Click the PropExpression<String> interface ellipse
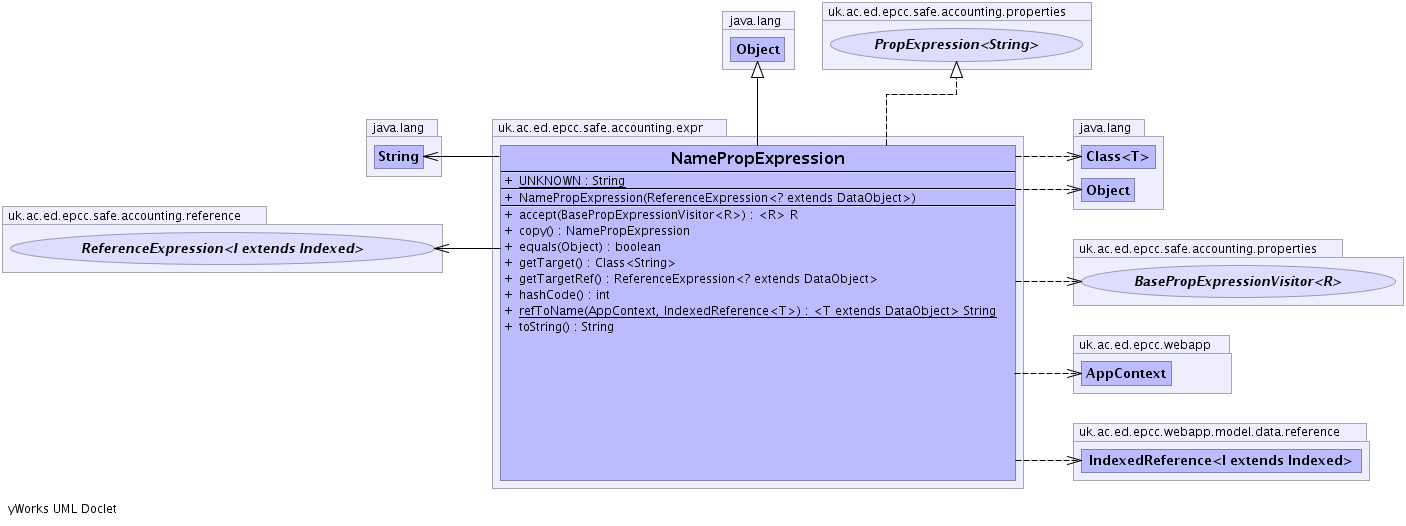 click(x=956, y=45)
